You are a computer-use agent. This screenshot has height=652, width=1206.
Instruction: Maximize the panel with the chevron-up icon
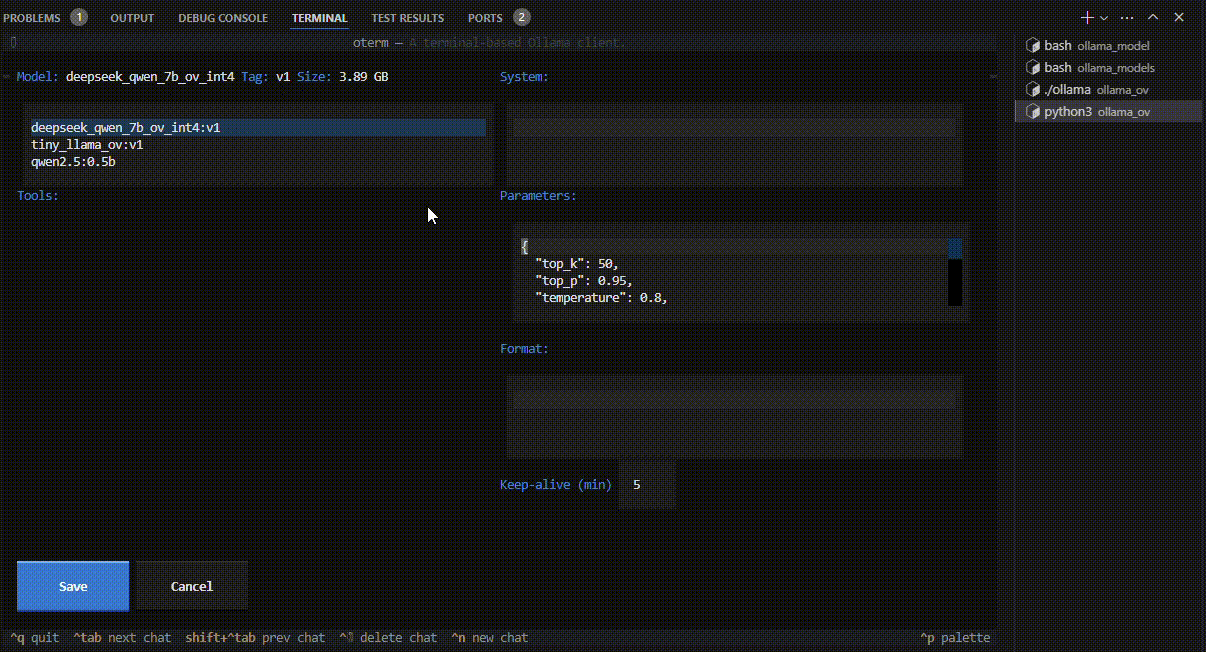[x=1153, y=18]
